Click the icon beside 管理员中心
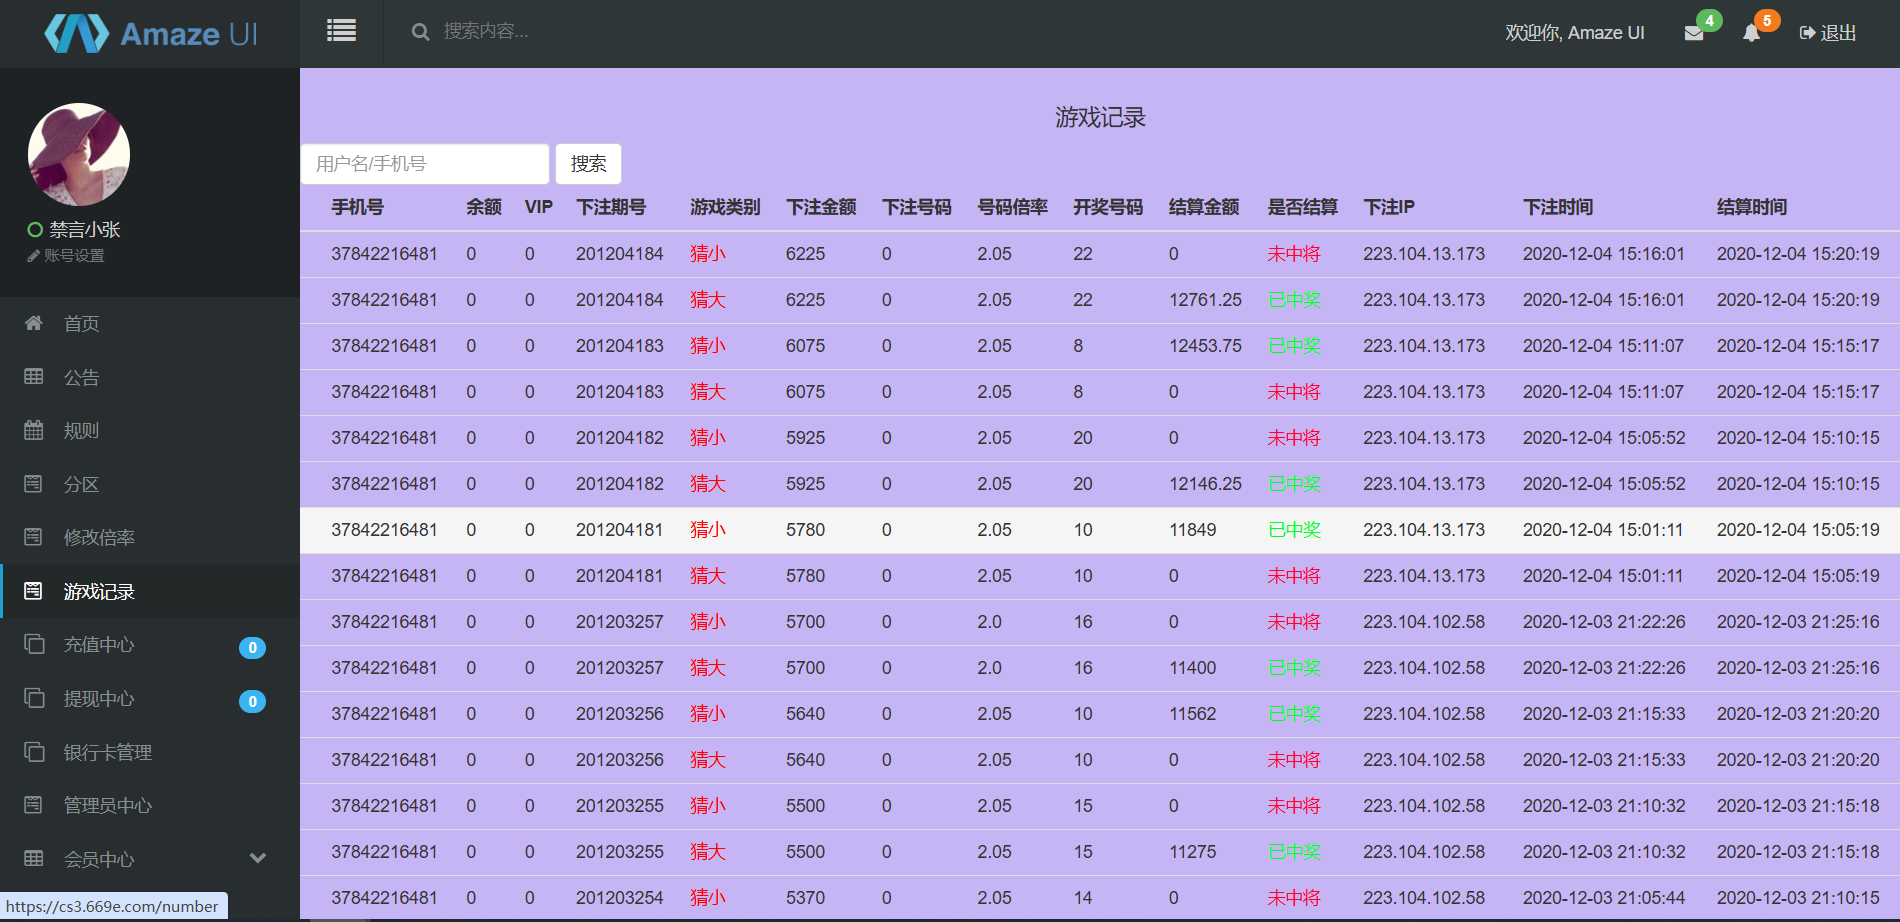 33,805
